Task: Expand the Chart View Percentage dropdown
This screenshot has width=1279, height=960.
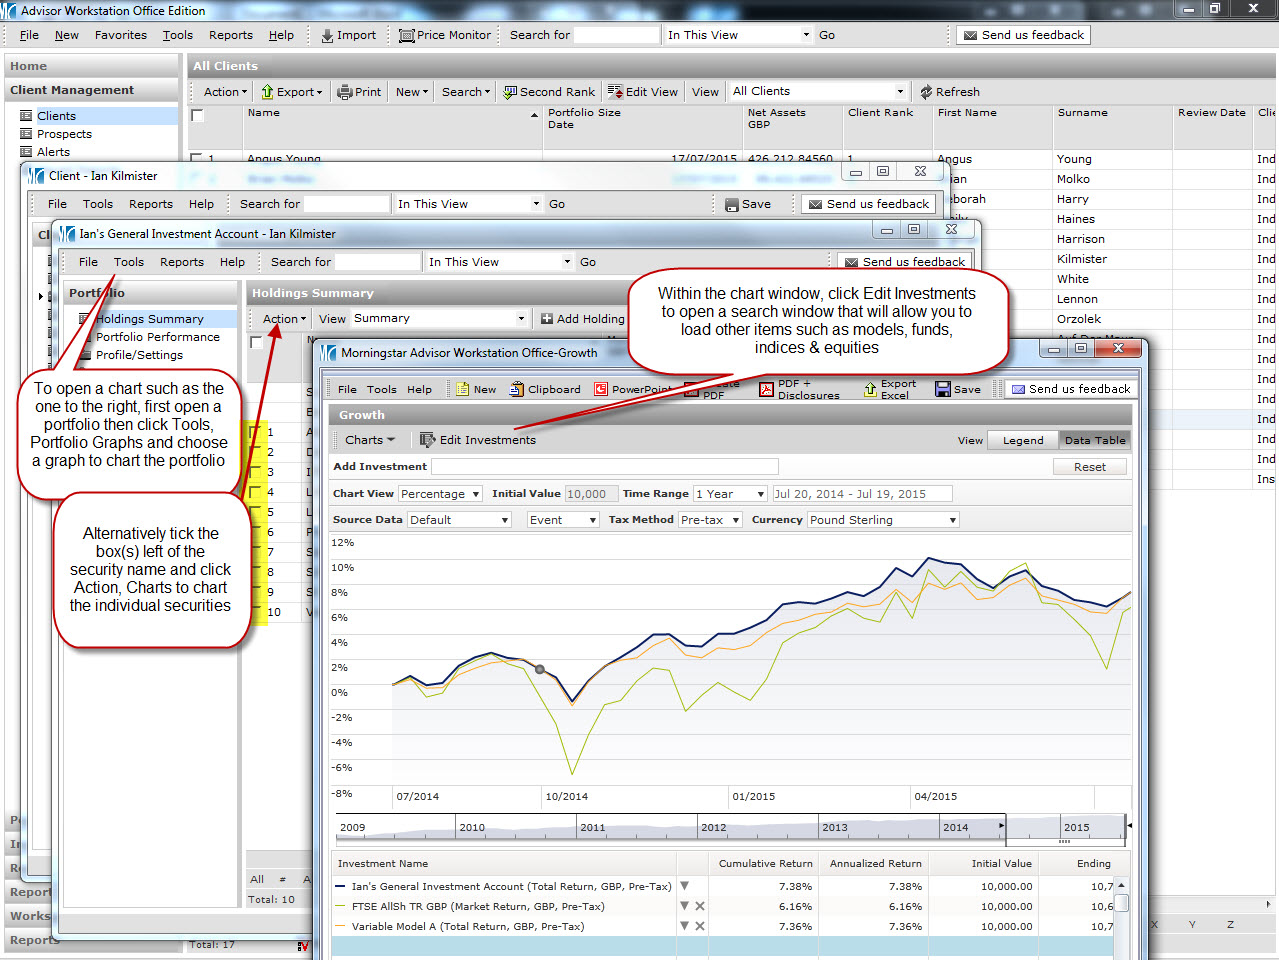Action: [x=476, y=494]
